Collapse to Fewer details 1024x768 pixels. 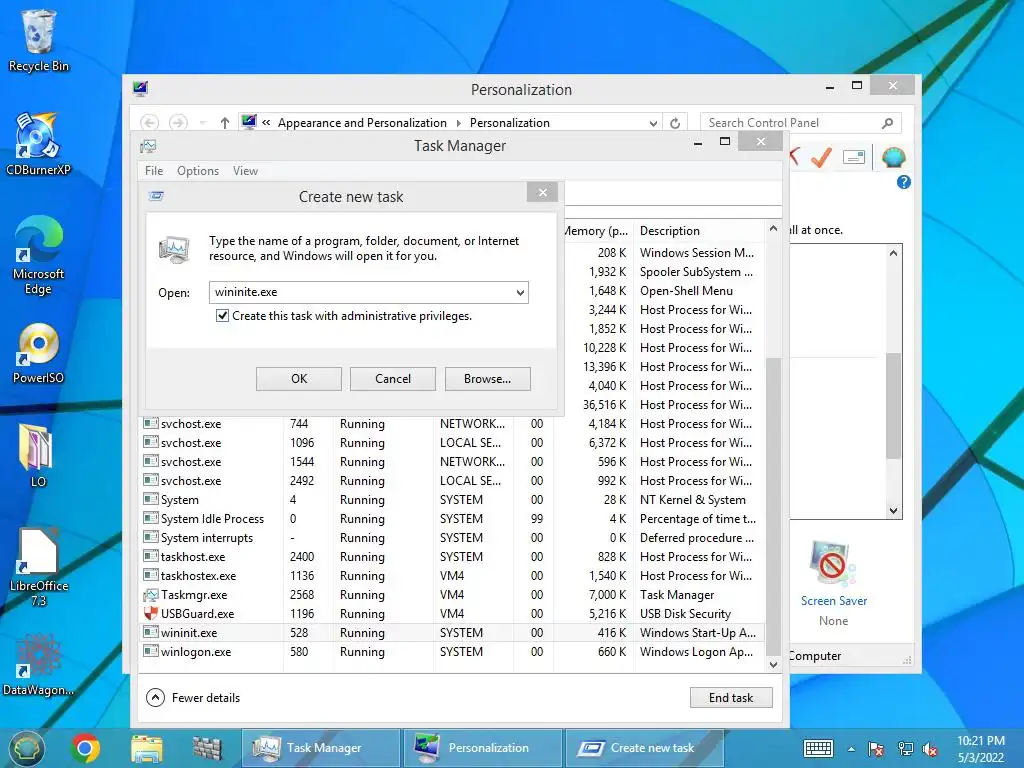tap(193, 697)
